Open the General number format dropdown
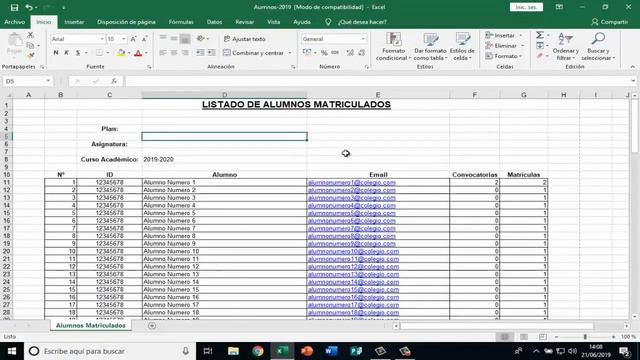The image size is (640, 360). pyautogui.click(x=363, y=39)
